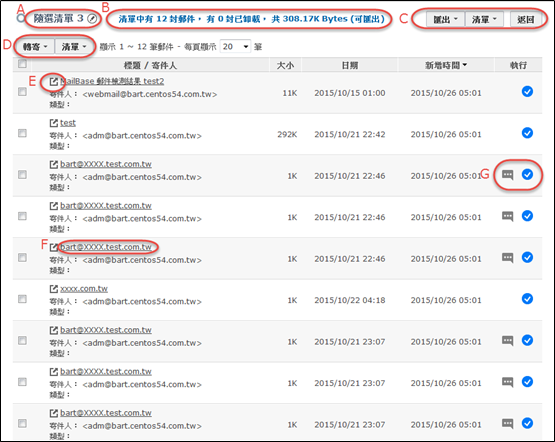Open the 匯出 dropdown at top right

(445, 19)
